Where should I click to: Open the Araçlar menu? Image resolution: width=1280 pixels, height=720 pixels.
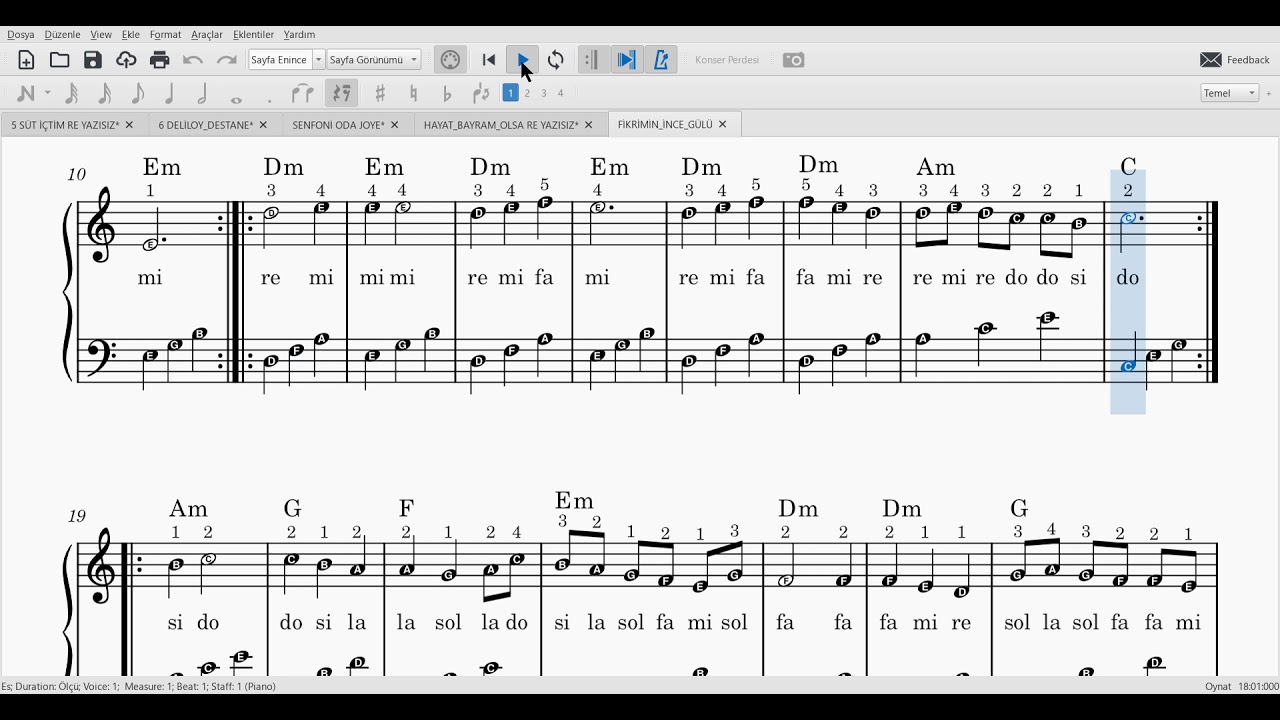(206, 34)
